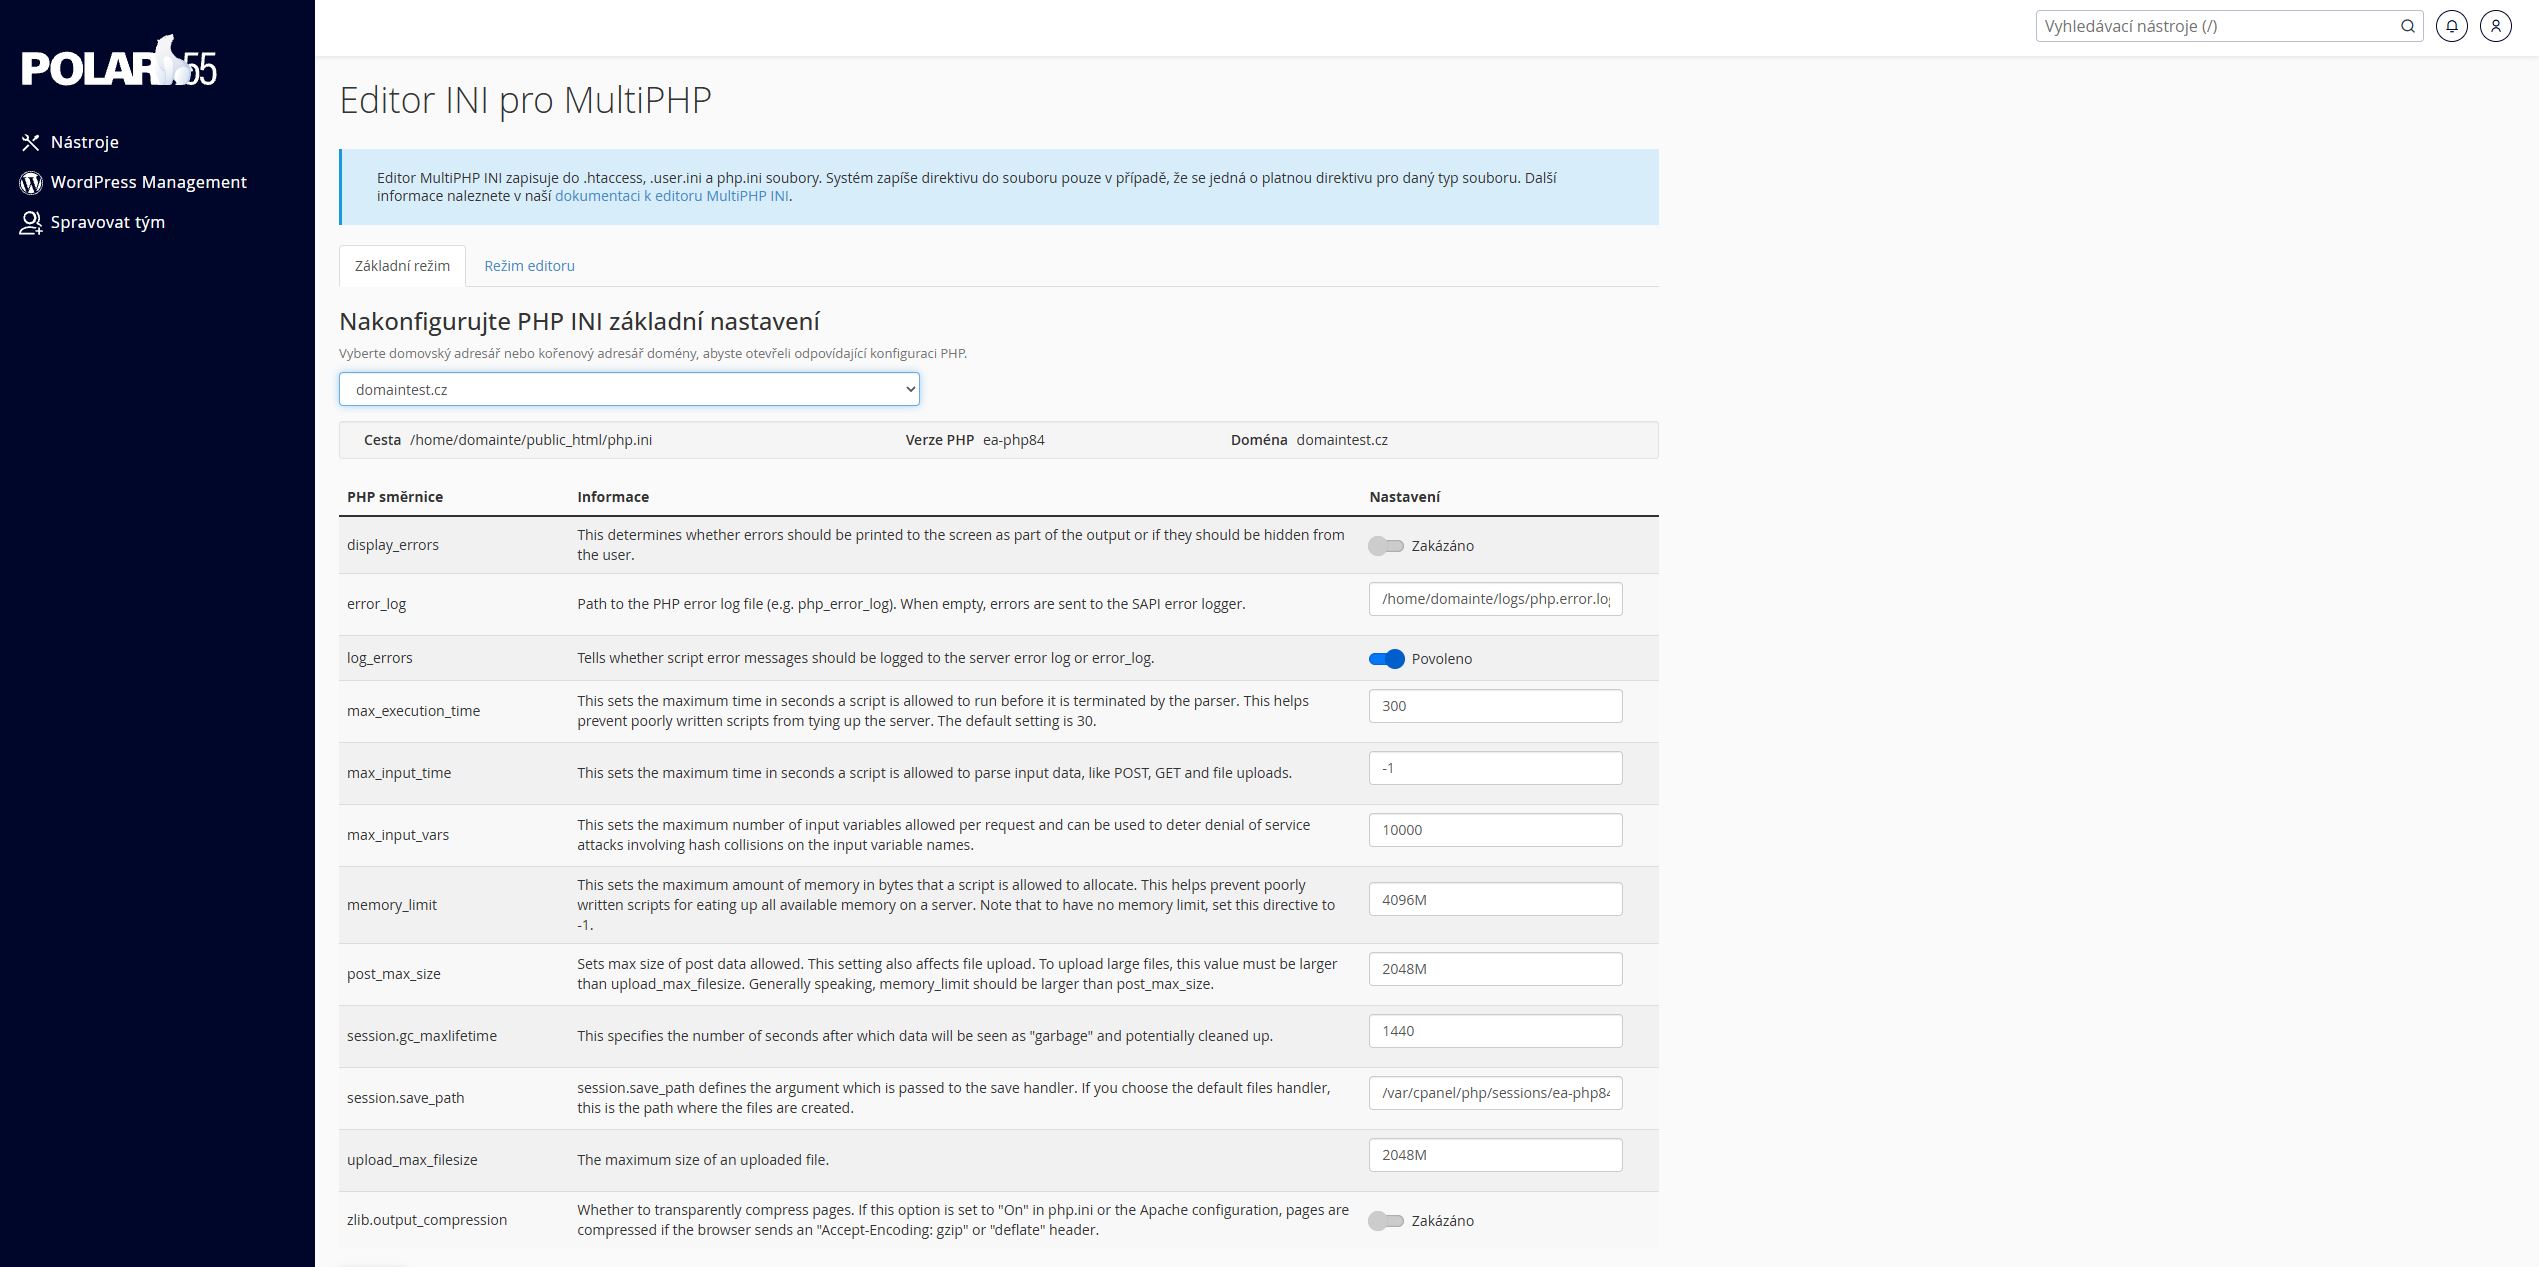Click the memory_limit directive name
The height and width of the screenshot is (1267, 2539).
(x=392, y=905)
